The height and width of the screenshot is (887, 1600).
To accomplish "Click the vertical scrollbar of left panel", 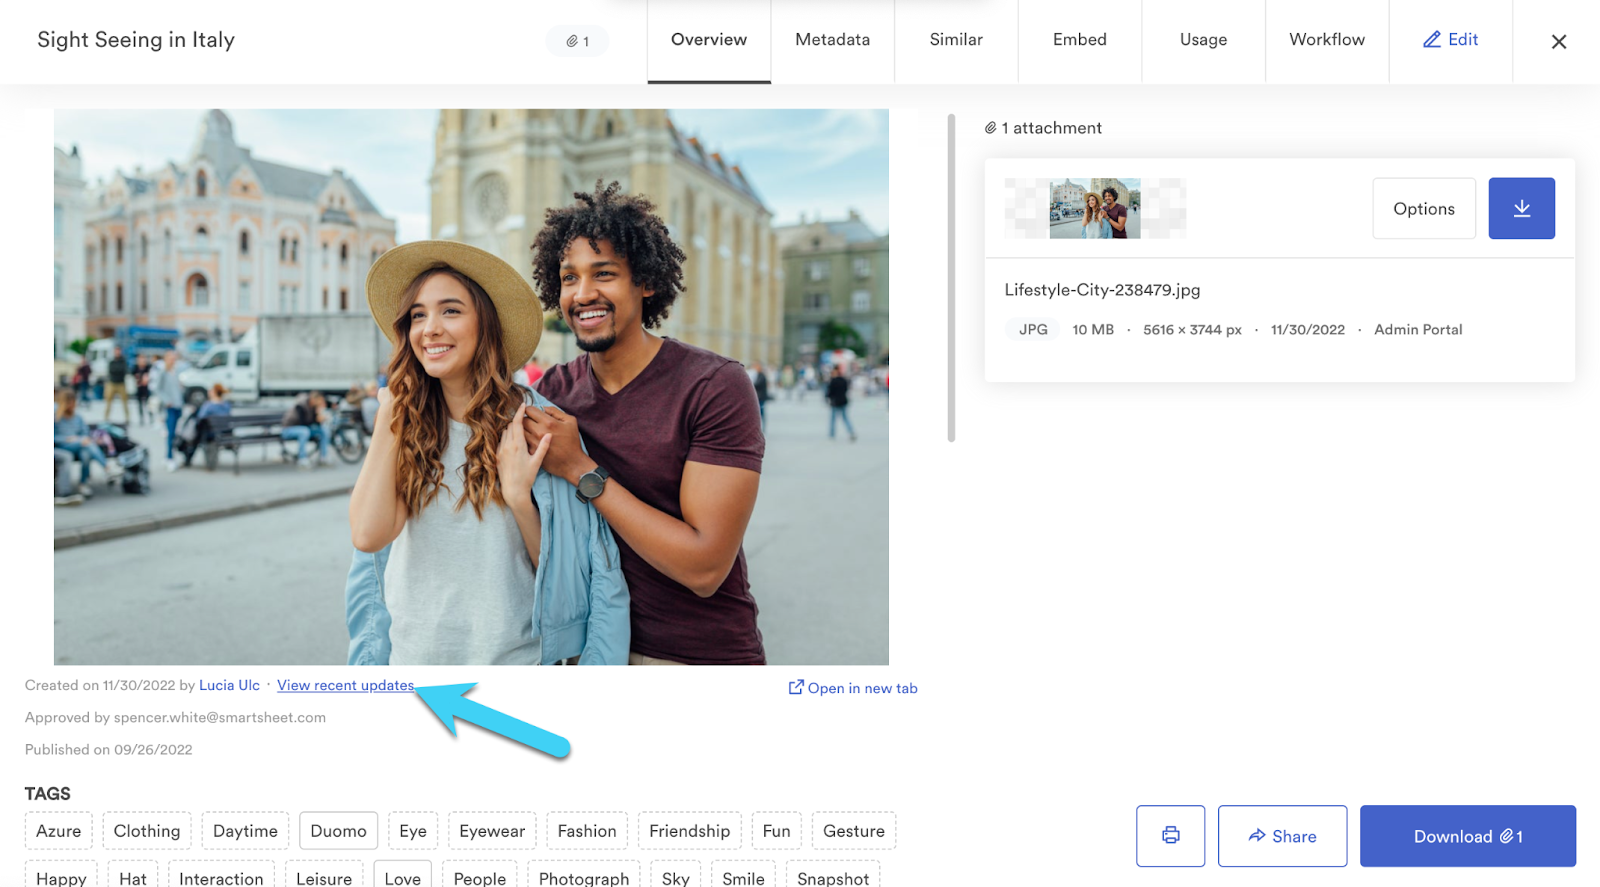I will (951, 278).
